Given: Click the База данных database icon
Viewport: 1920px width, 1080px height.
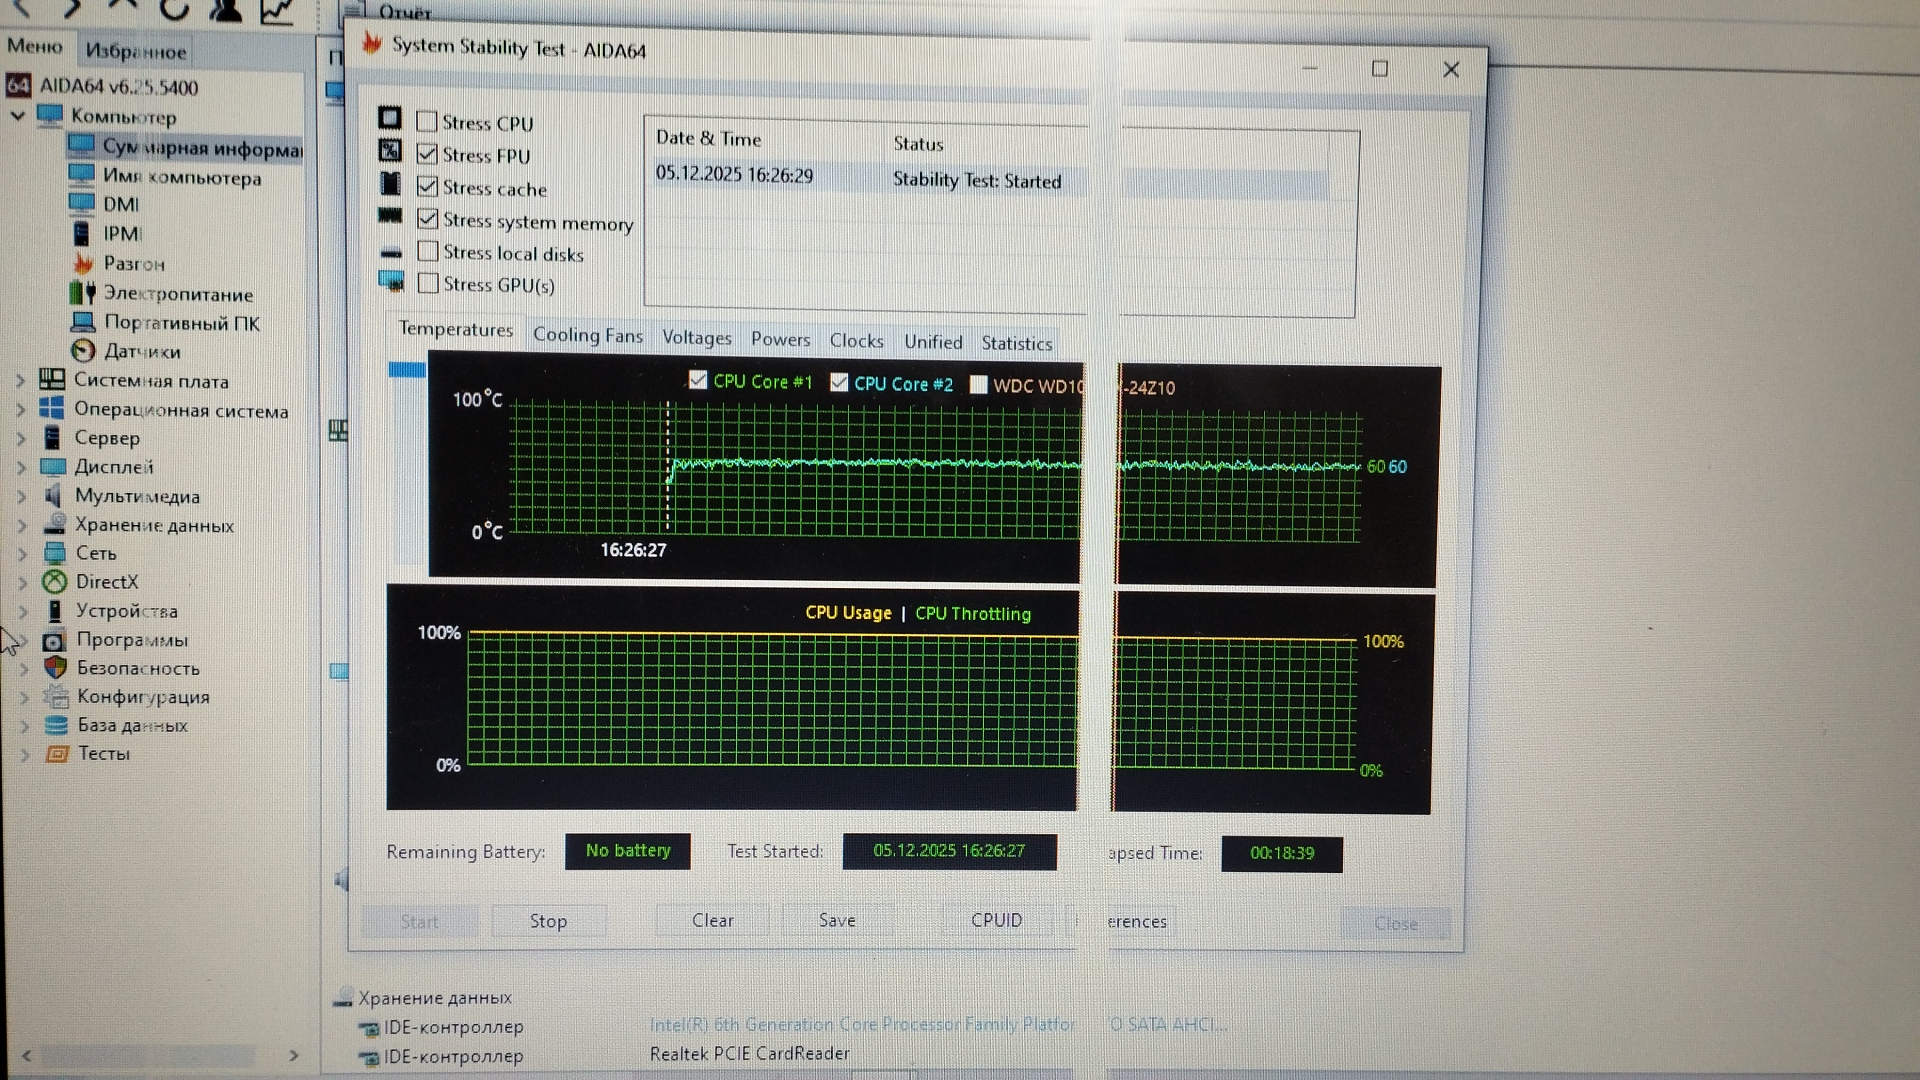Looking at the screenshot, I should tap(57, 725).
